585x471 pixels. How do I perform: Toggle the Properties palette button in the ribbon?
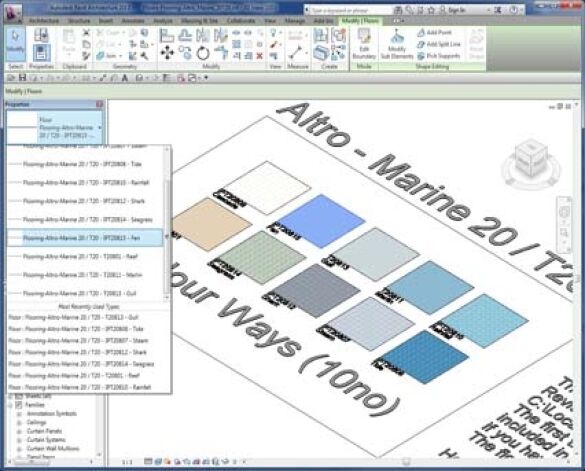pos(41,53)
